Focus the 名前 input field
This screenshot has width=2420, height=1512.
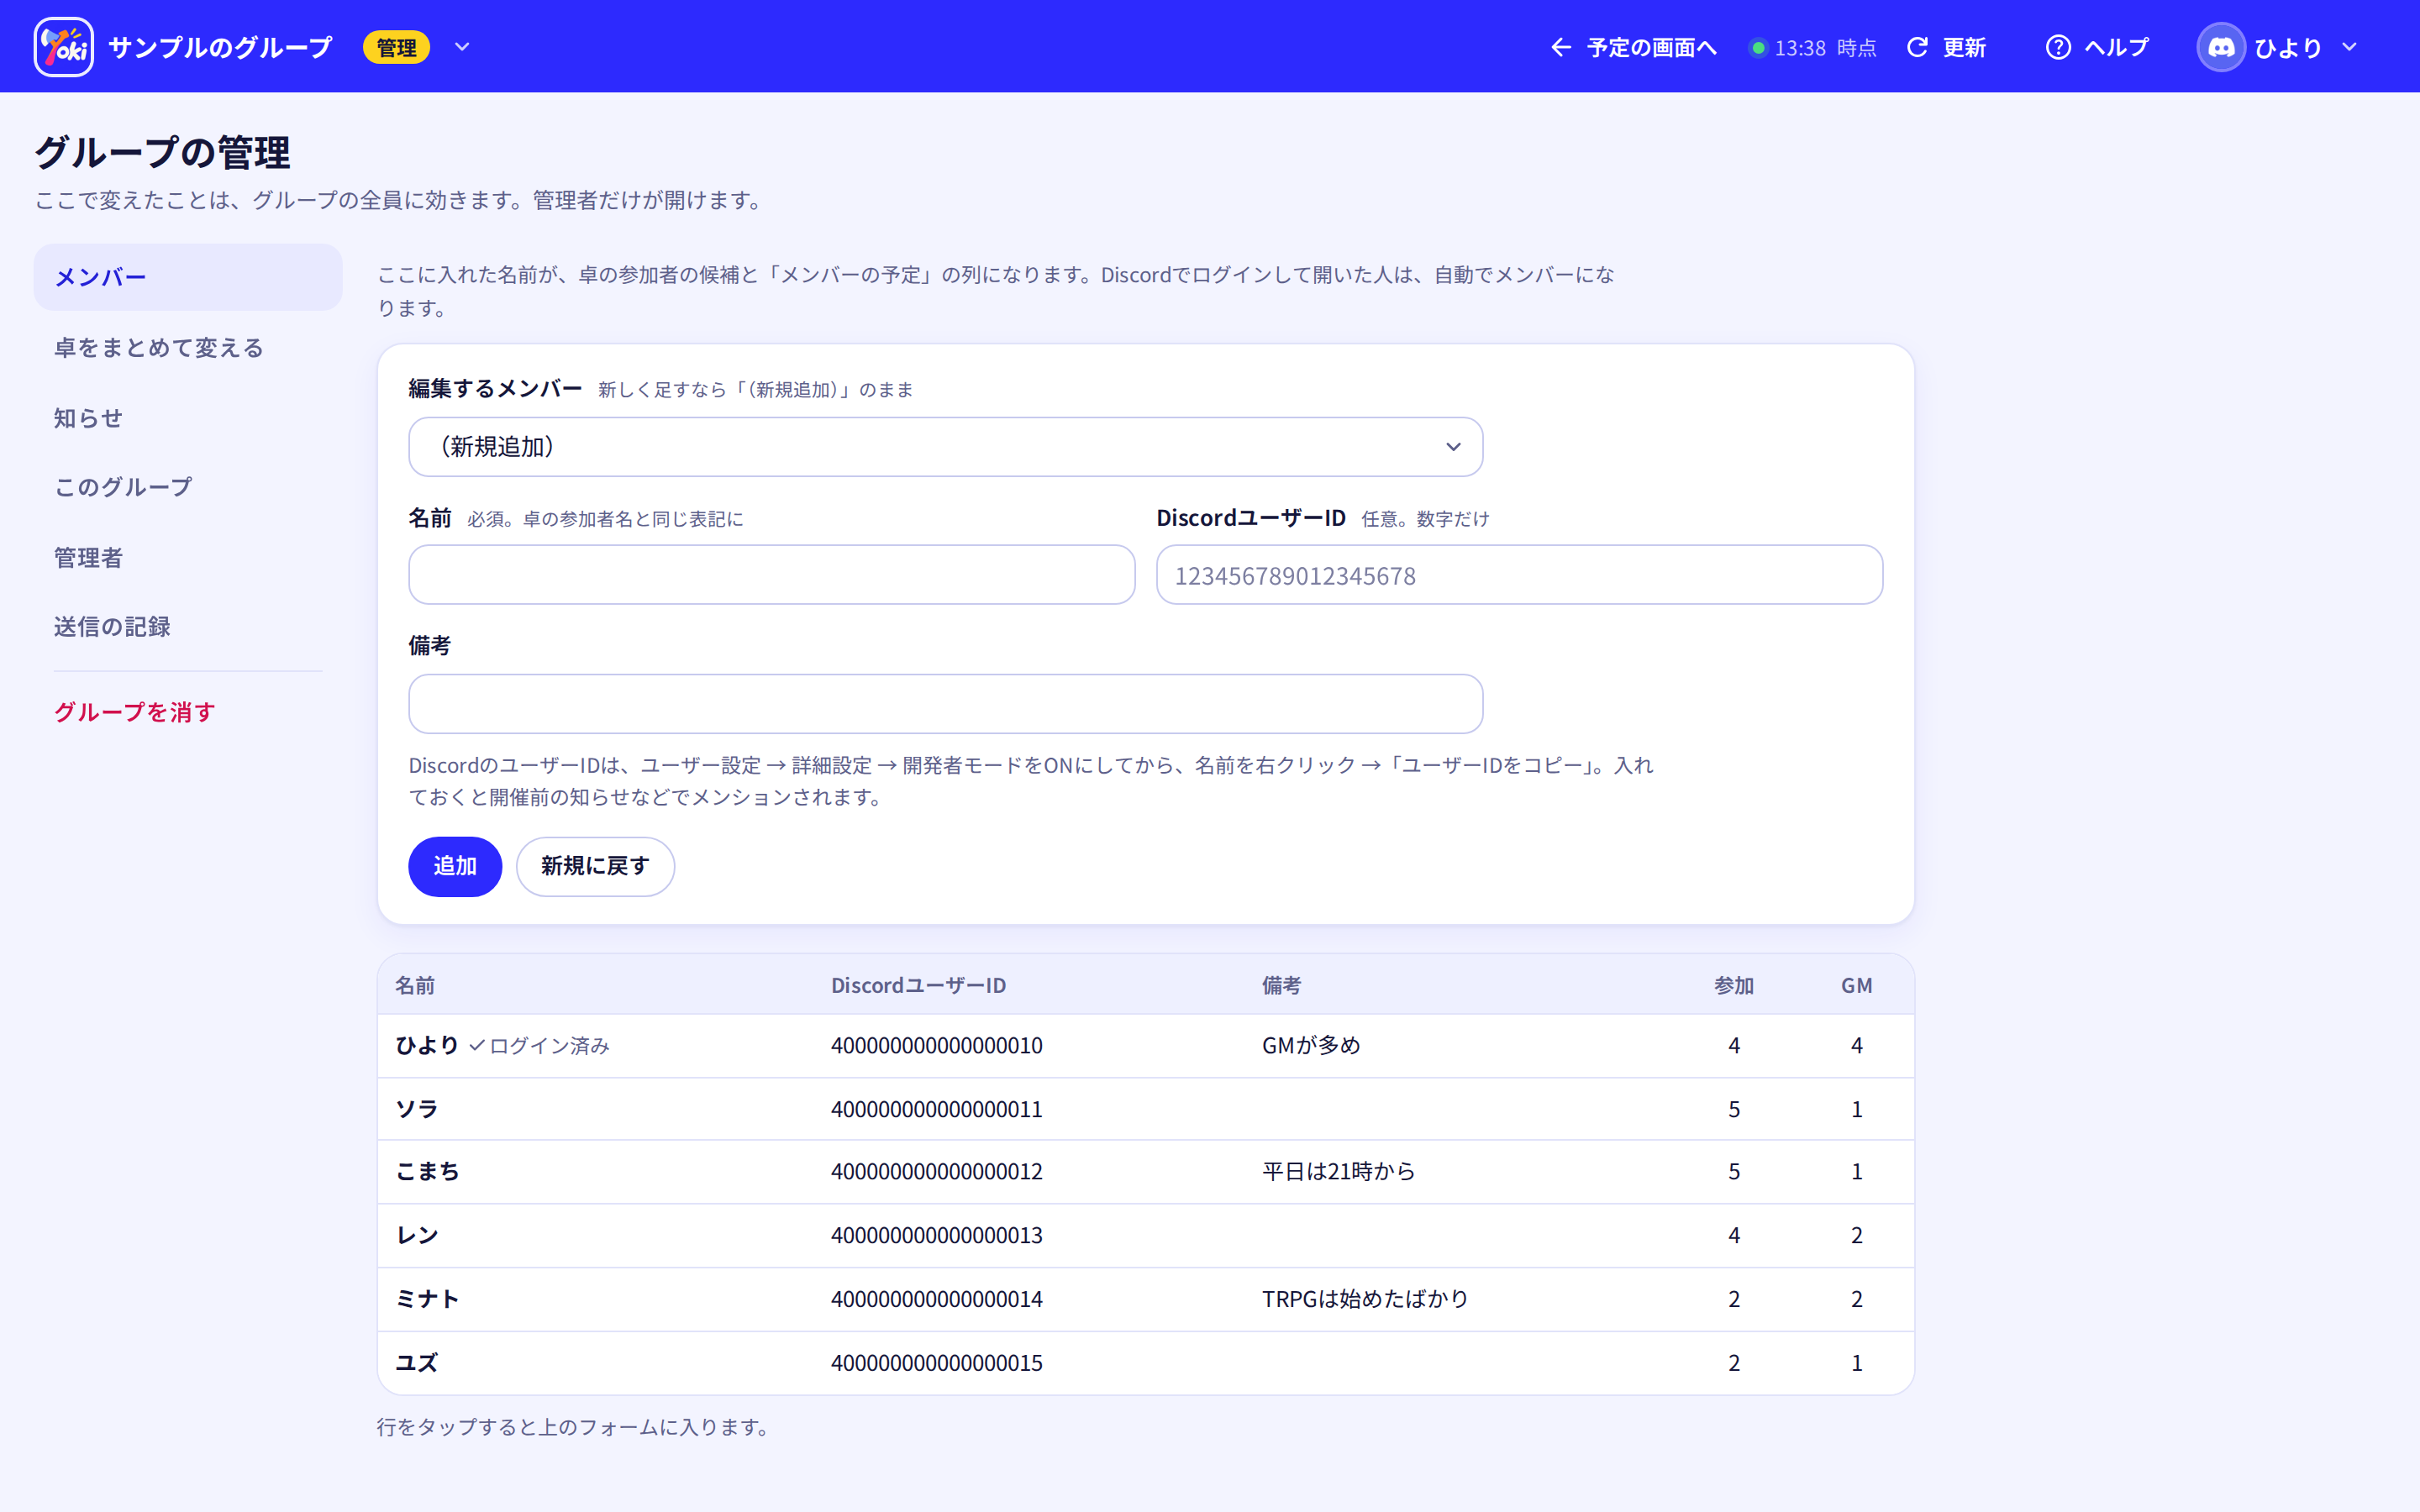[771, 575]
